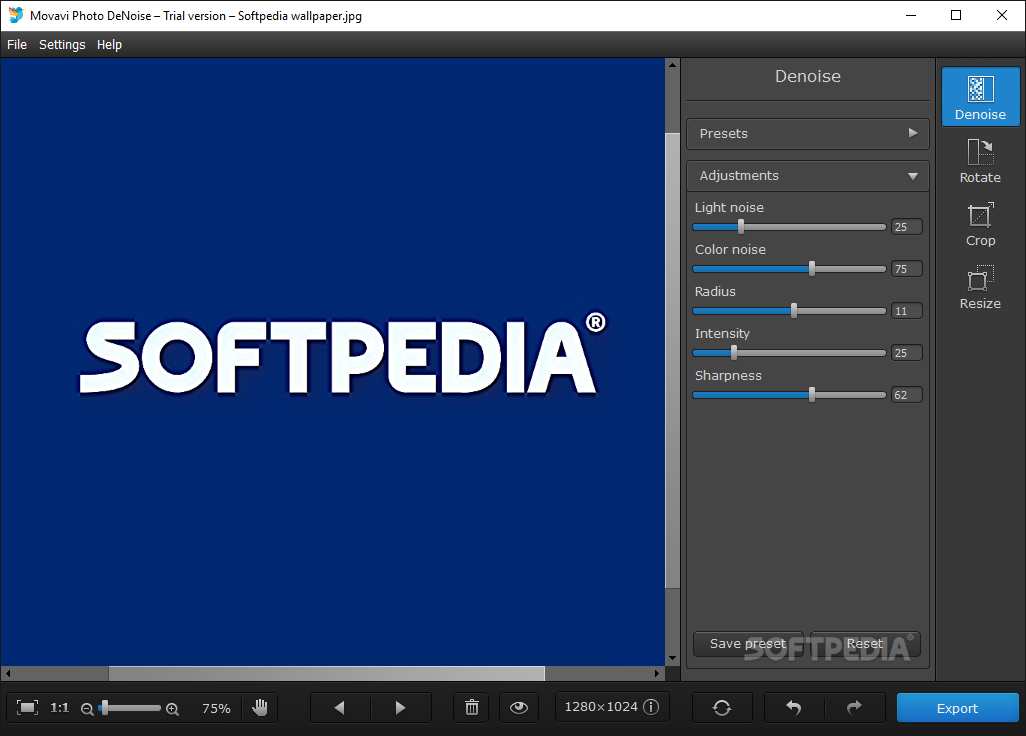Click the Sharpness value field
The height and width of the screenshot is (736, 1026).
point(906,395)
